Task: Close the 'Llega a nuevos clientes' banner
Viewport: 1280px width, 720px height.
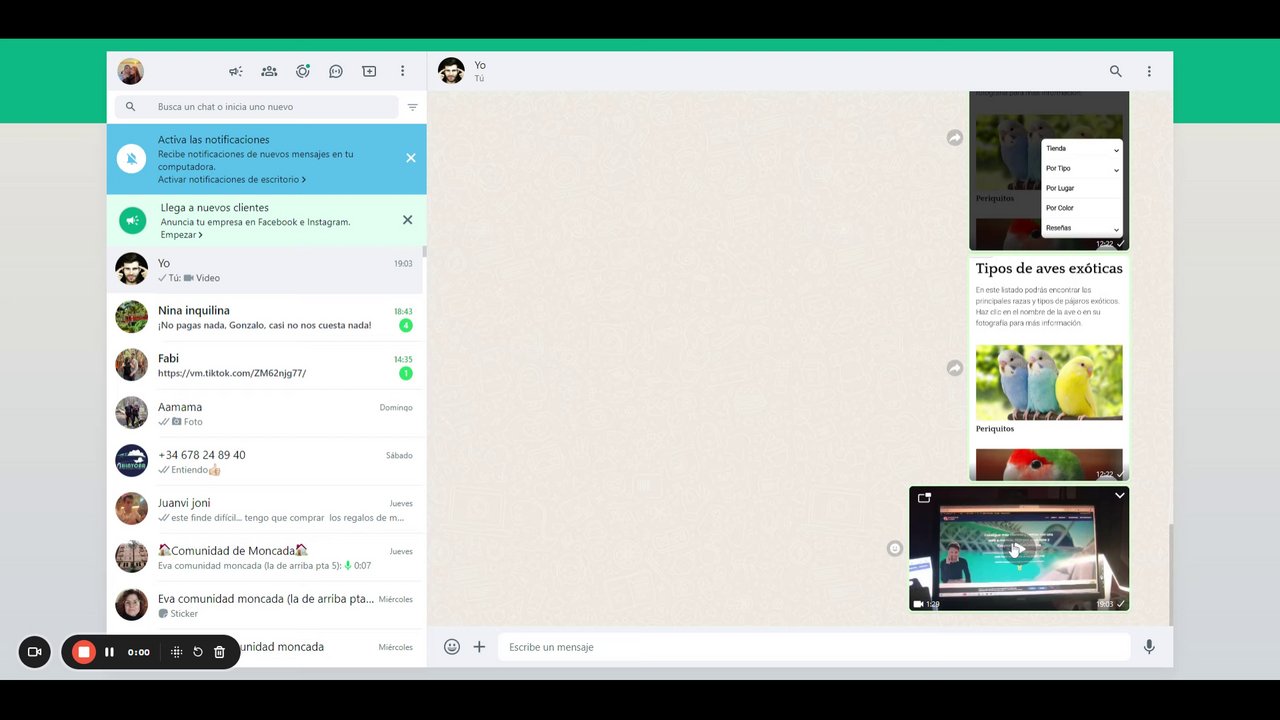Action: (x=407, y=220)
